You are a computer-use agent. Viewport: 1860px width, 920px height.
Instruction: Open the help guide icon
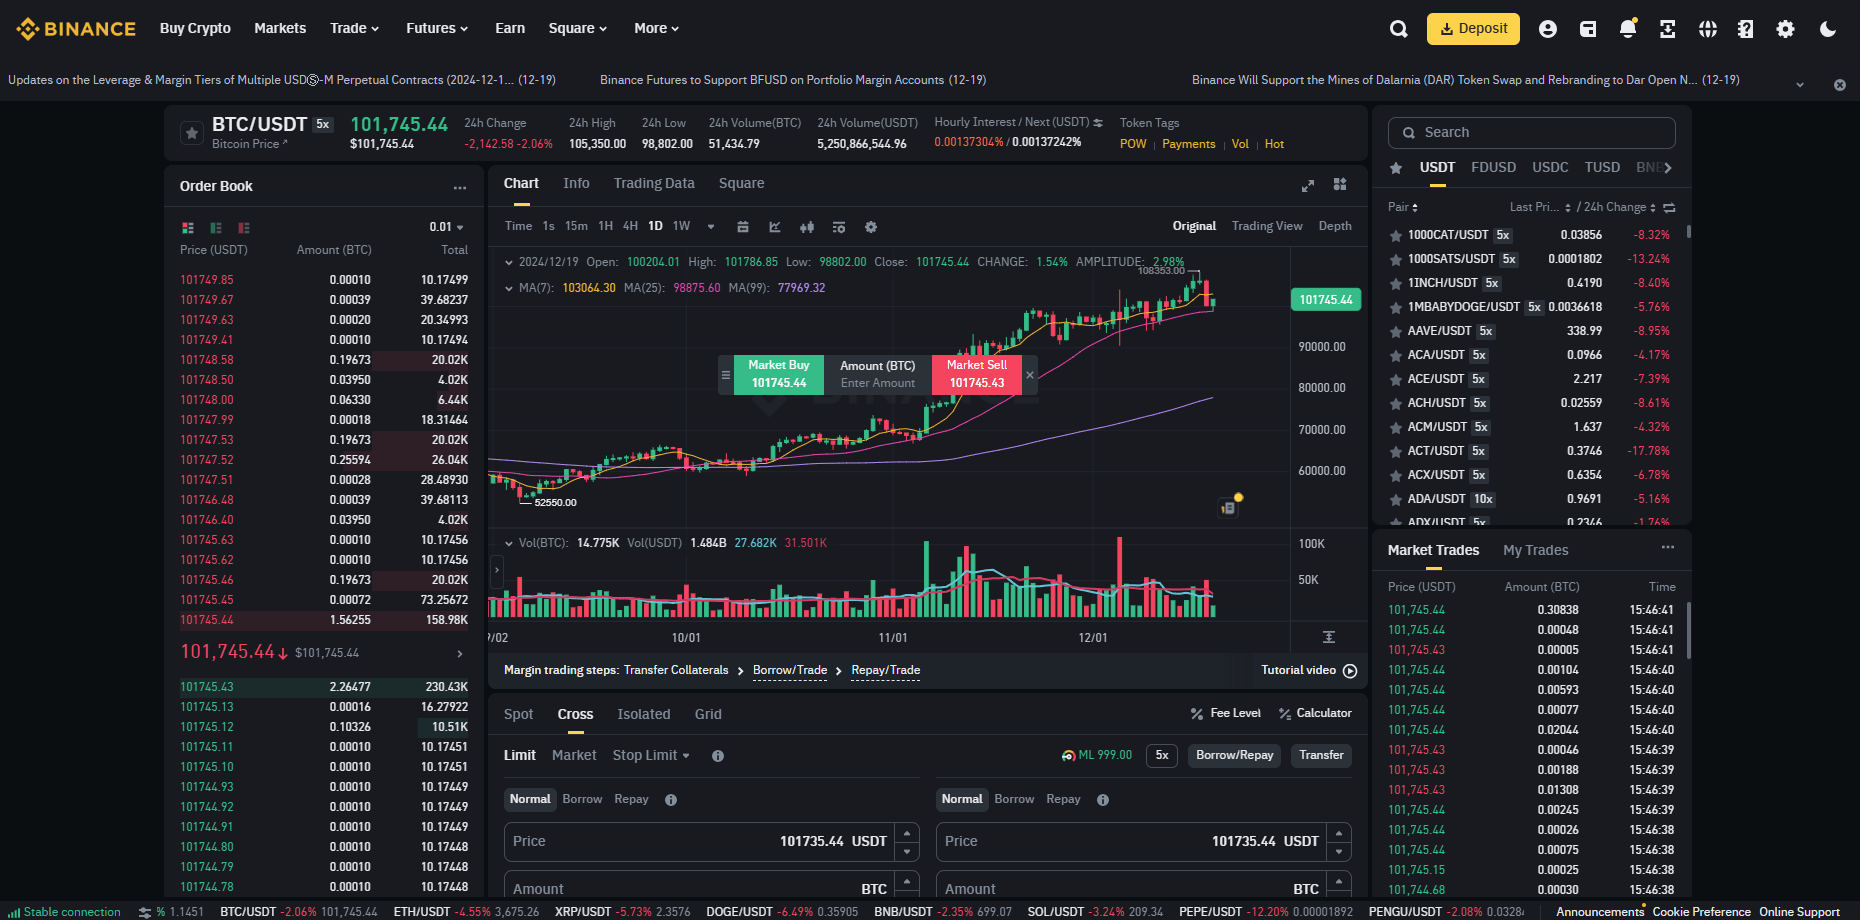[x=1746, y=29]
